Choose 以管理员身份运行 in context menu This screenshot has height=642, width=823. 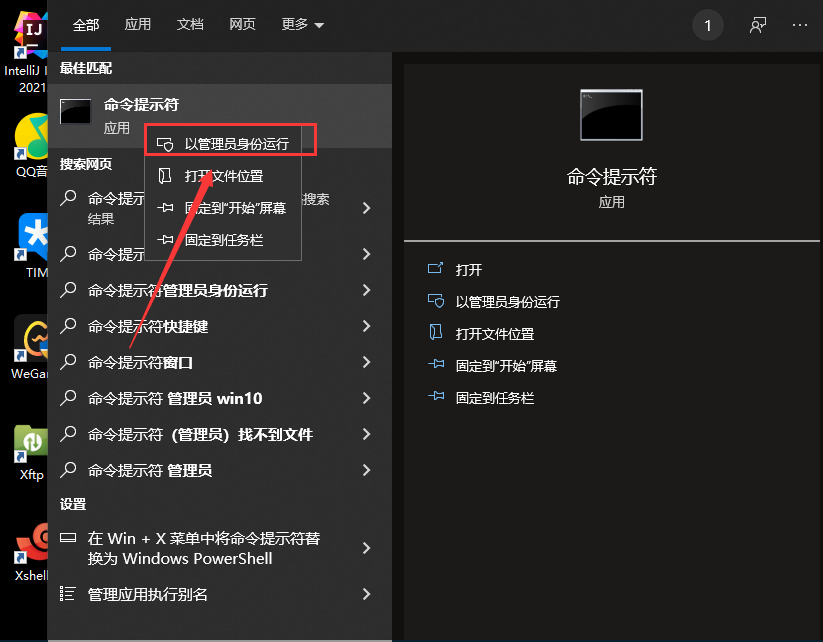point(223,144)
